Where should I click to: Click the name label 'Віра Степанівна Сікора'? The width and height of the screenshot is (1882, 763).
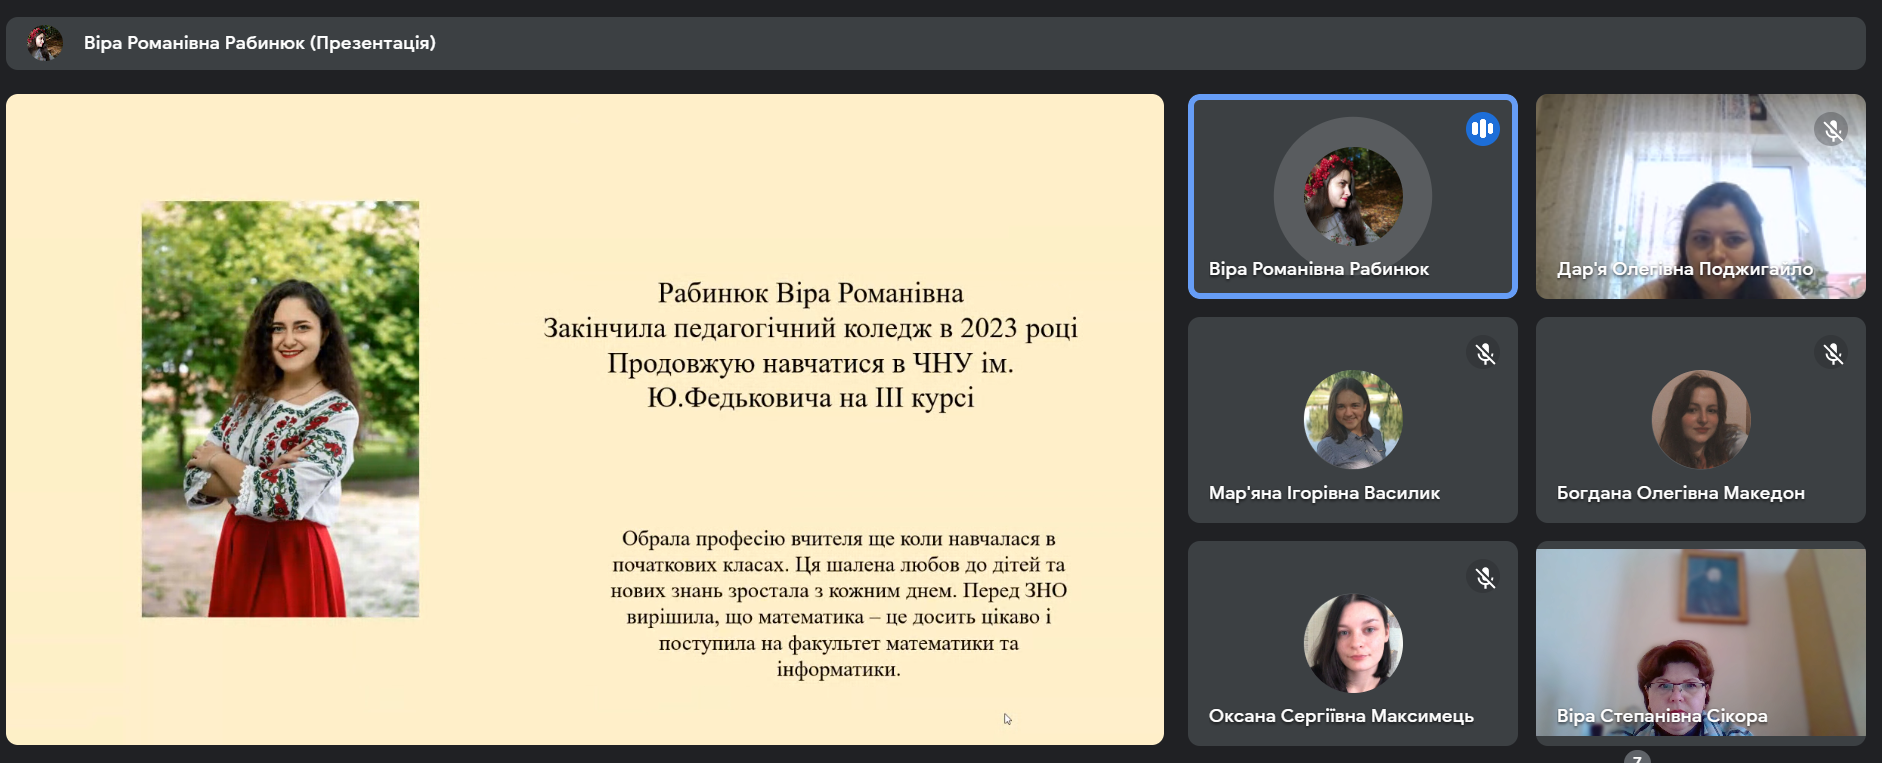[x=1662, y=716]
